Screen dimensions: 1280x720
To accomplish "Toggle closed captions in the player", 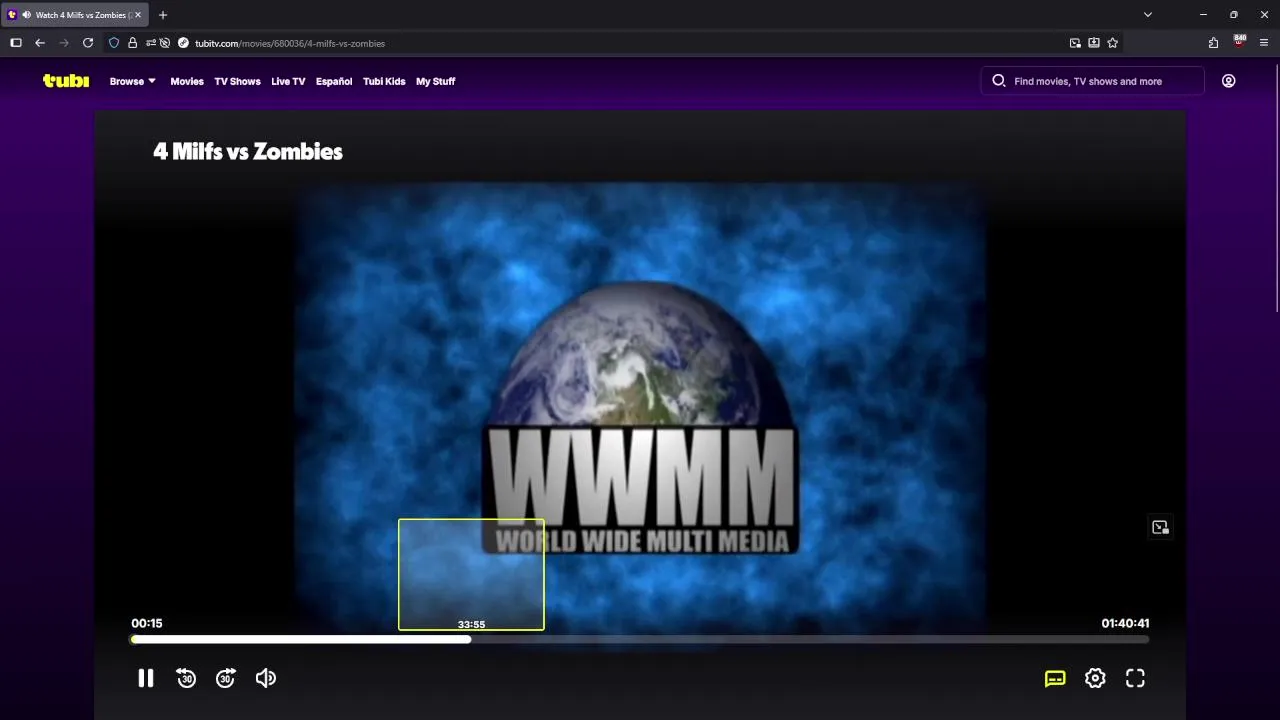I will pyautogui.click(x=1055, y=678).
